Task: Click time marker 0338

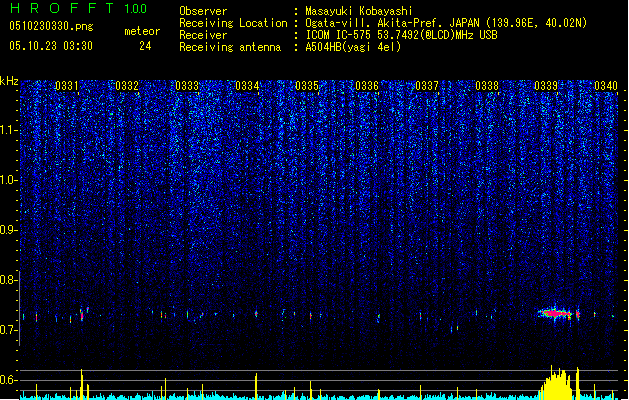Action: tap(487, 86)
